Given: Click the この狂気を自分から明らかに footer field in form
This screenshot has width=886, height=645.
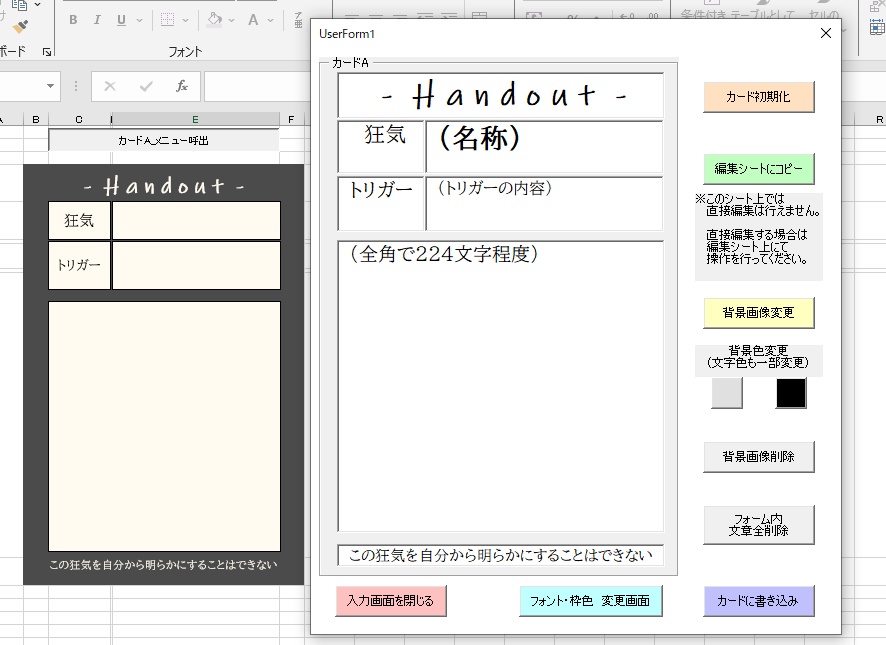Looking at the screenshot, I should (x=501, y=555).
